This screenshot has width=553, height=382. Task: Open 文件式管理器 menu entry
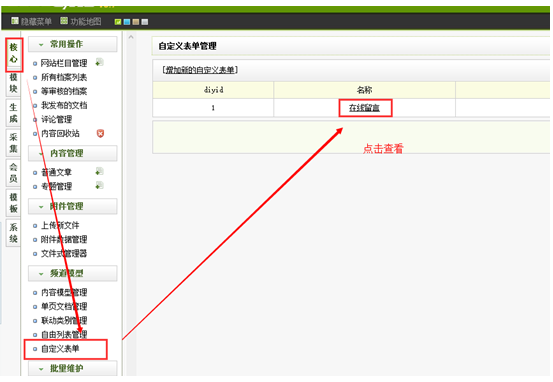coord(64,253)
